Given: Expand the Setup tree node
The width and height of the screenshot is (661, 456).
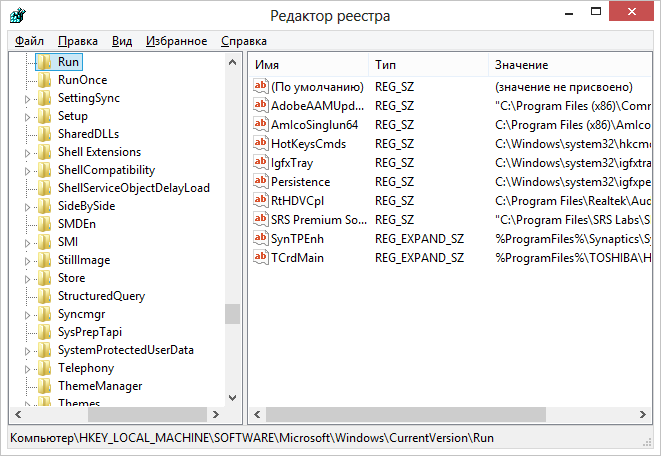Looking at the screenshot, I should [x=27, y=117].
